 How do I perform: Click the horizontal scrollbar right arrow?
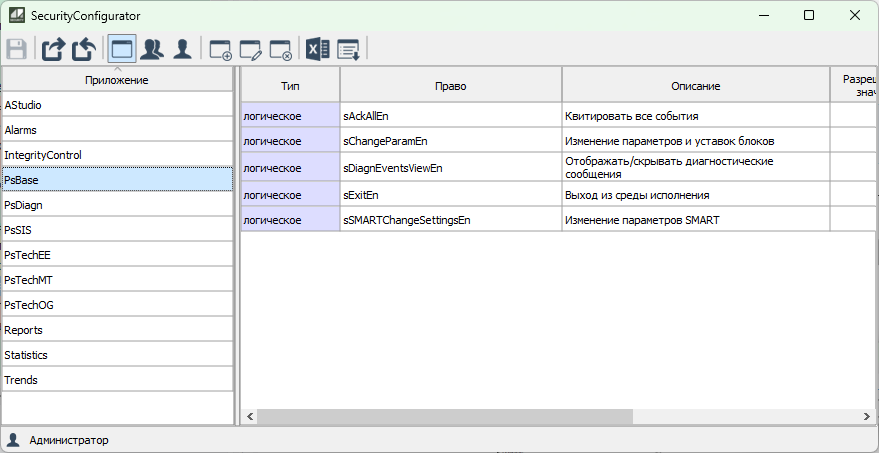pyautogui.click(x=867, y=416)
